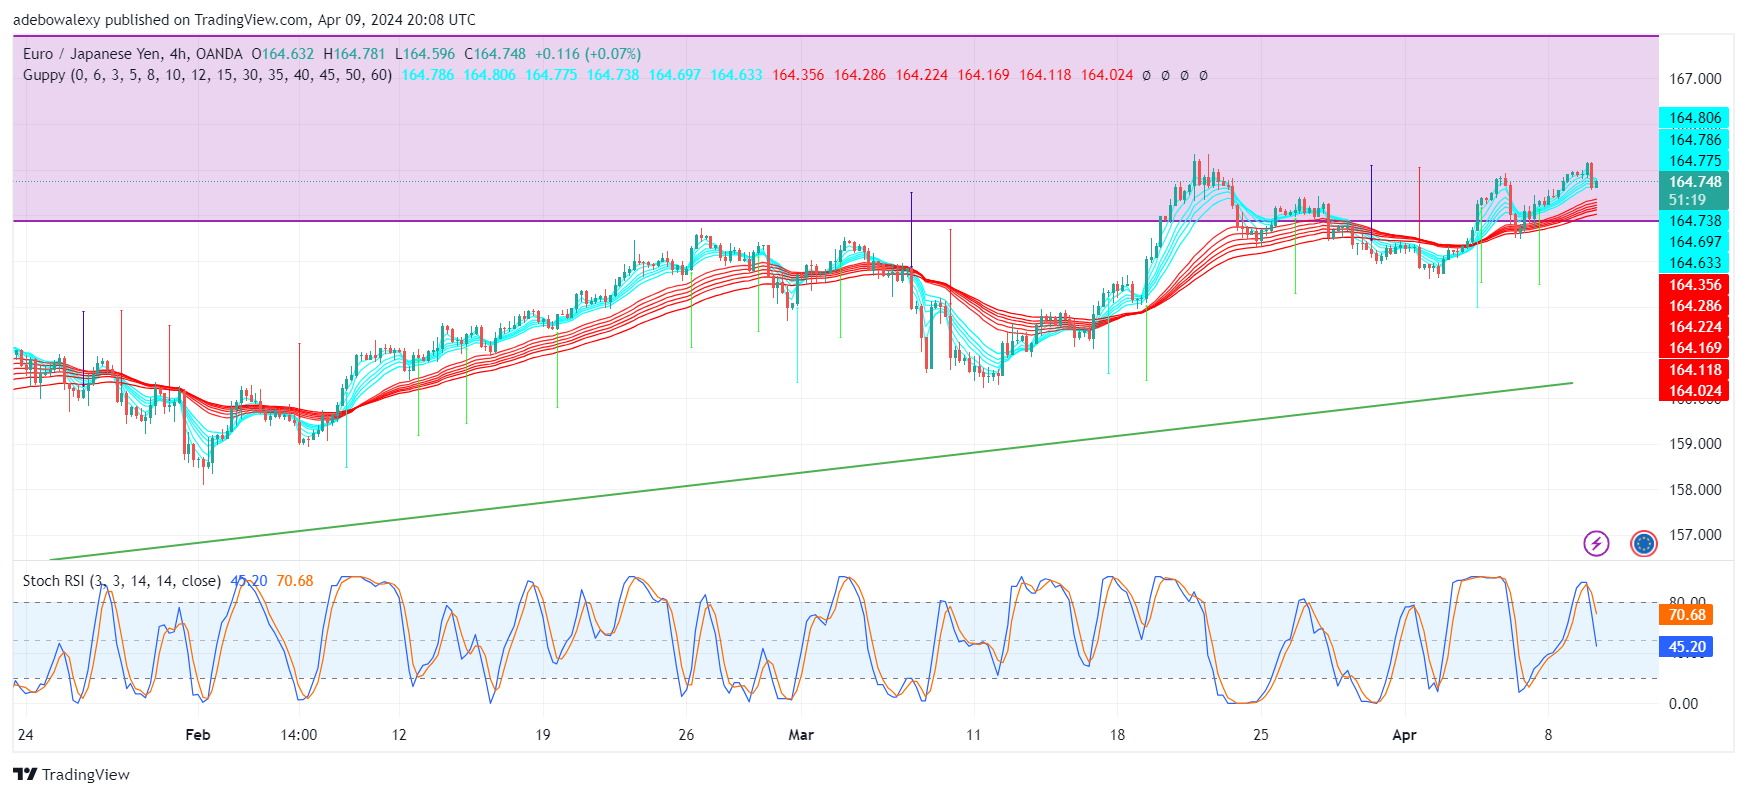Click the C164.748 close value in legend
1747x796 pixels.
[495, 54]
